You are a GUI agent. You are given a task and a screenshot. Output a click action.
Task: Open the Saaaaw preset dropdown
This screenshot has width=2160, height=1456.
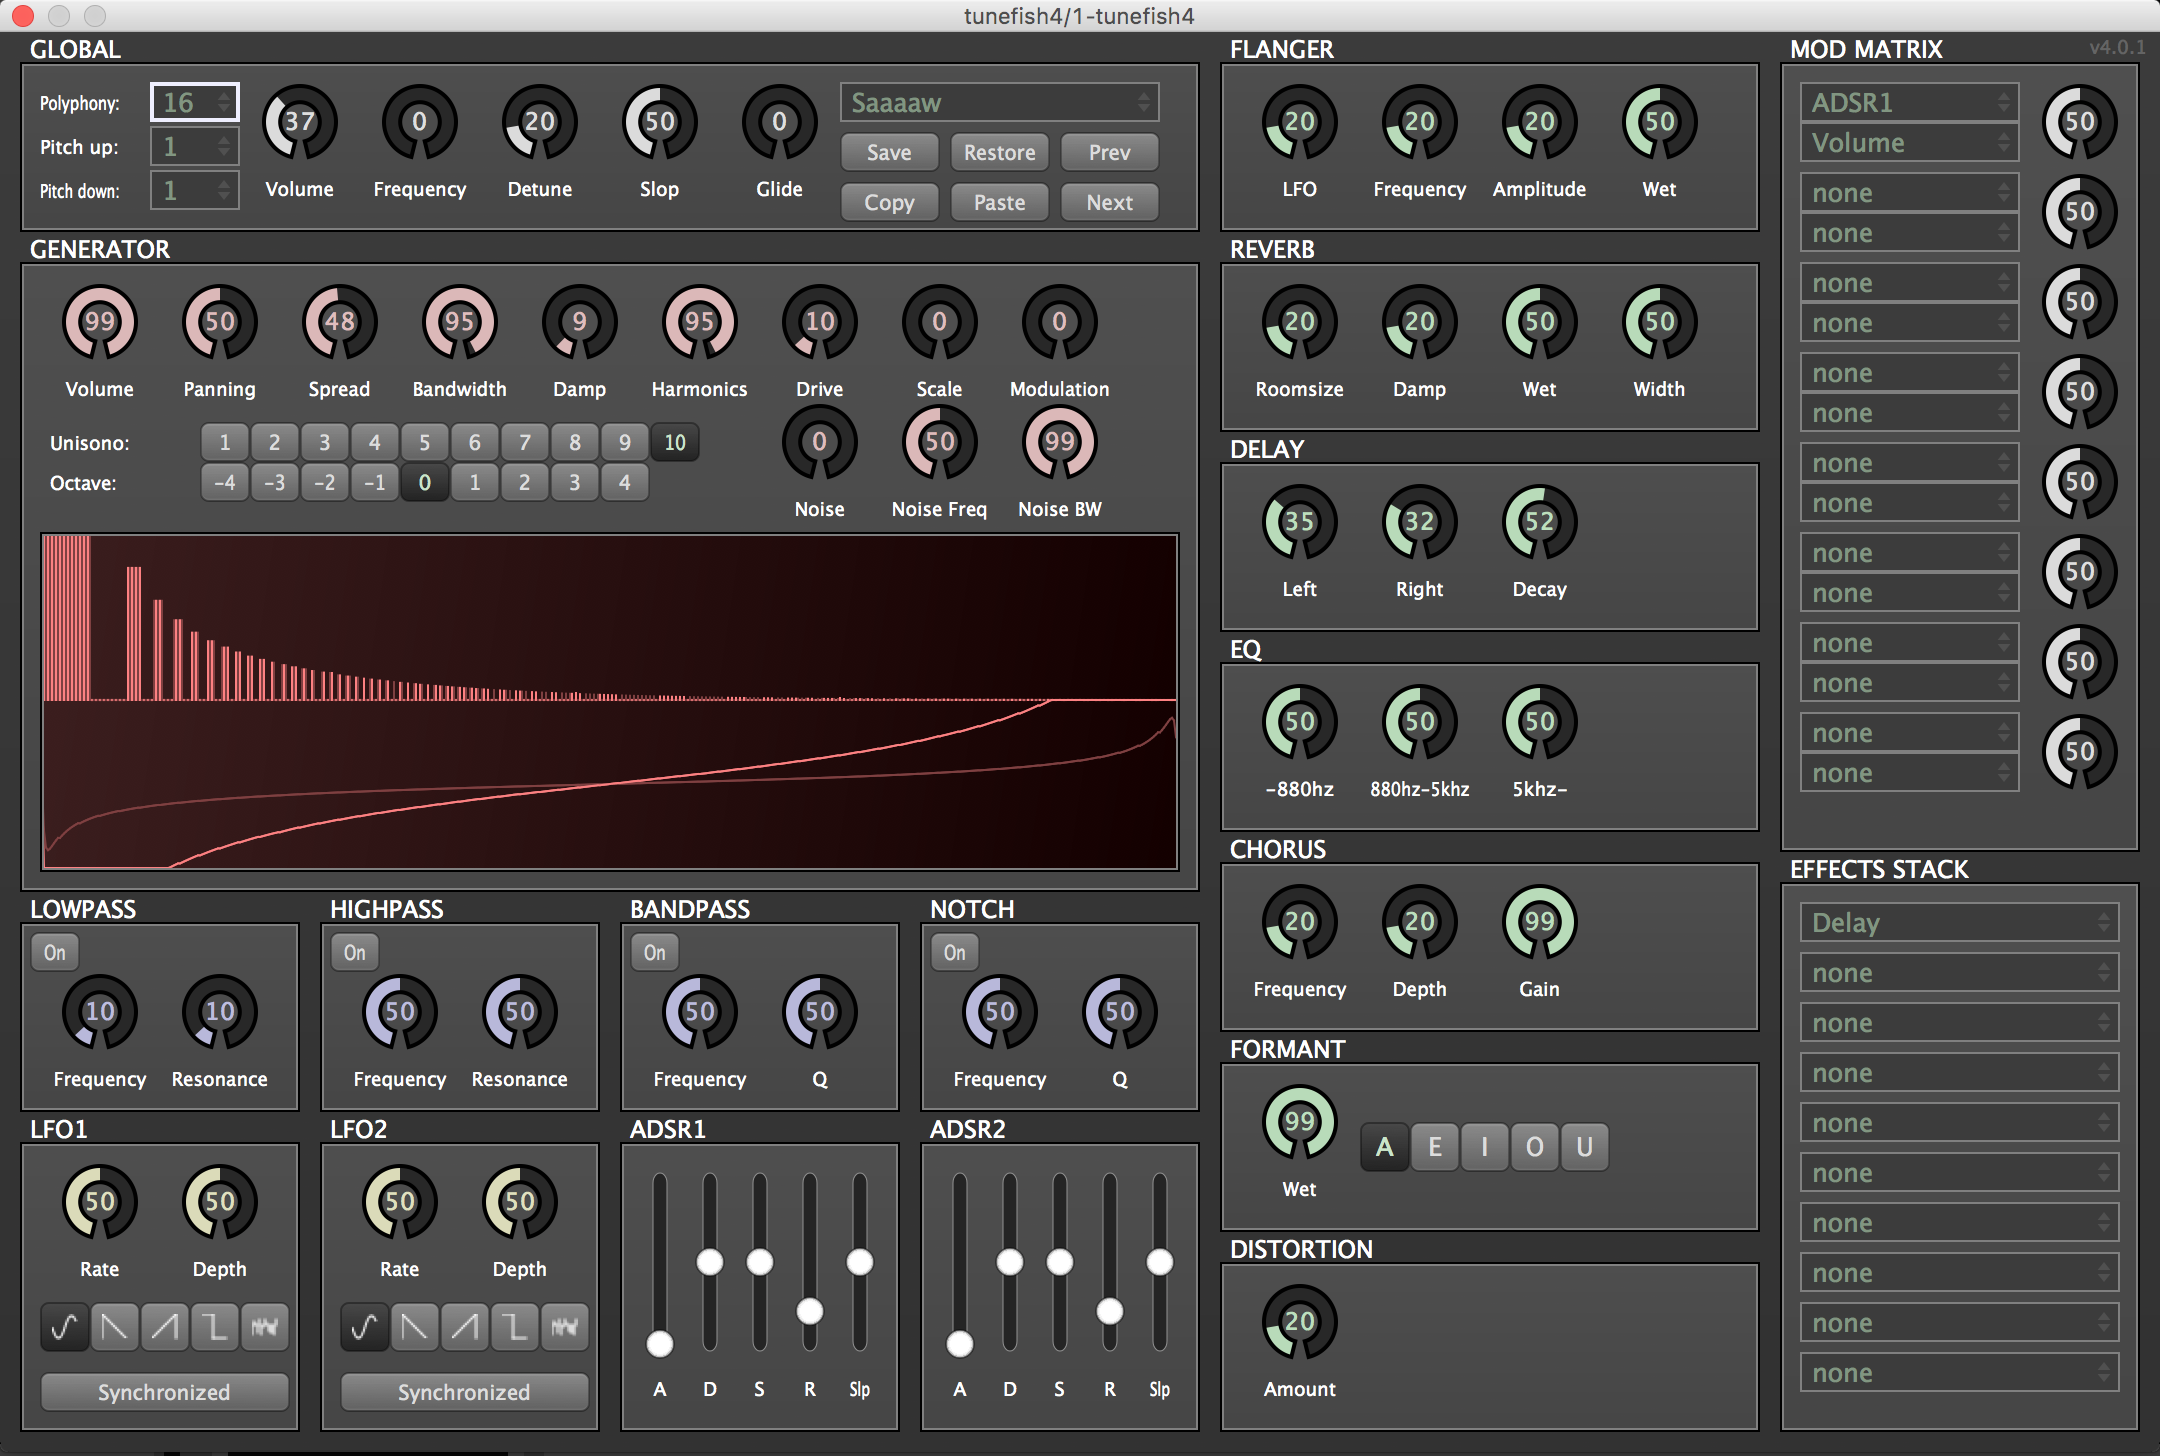pos(999,102)
